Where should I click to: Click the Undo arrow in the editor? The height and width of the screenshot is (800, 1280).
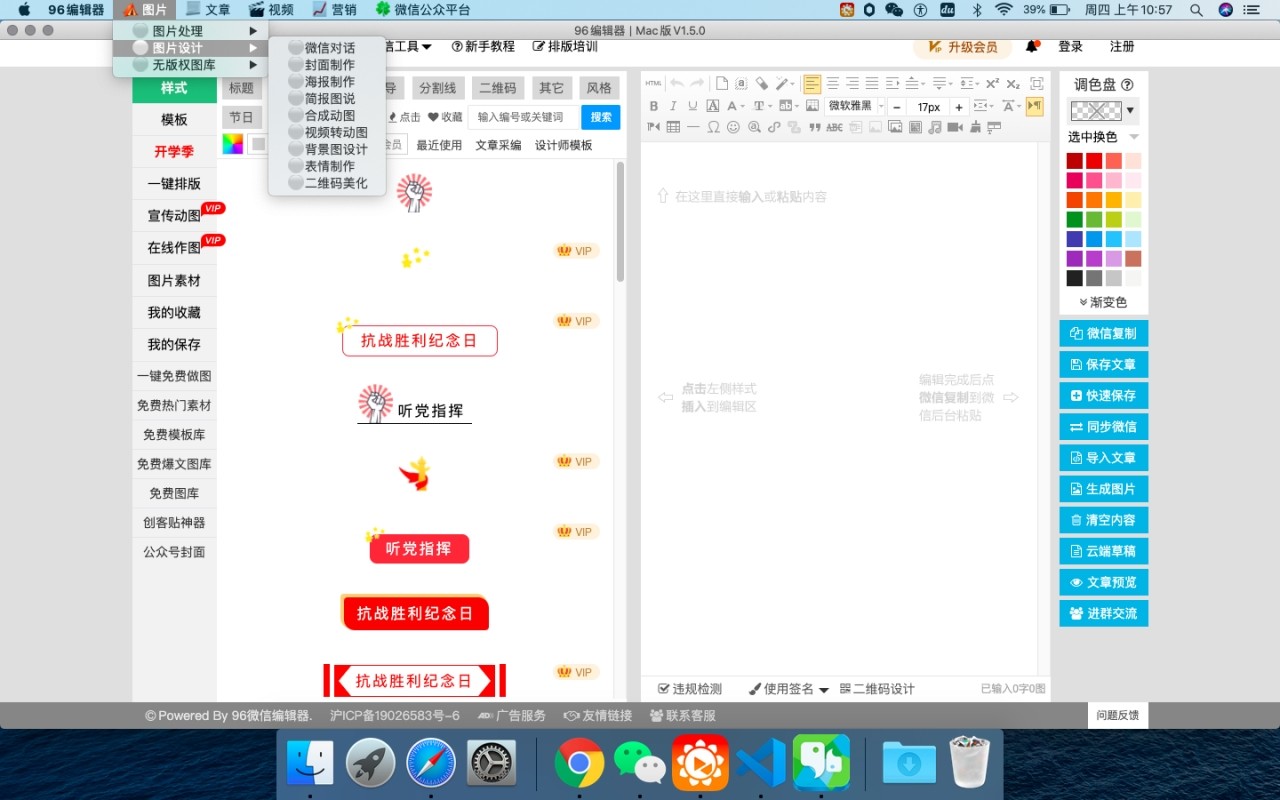(x=678, y=83)
